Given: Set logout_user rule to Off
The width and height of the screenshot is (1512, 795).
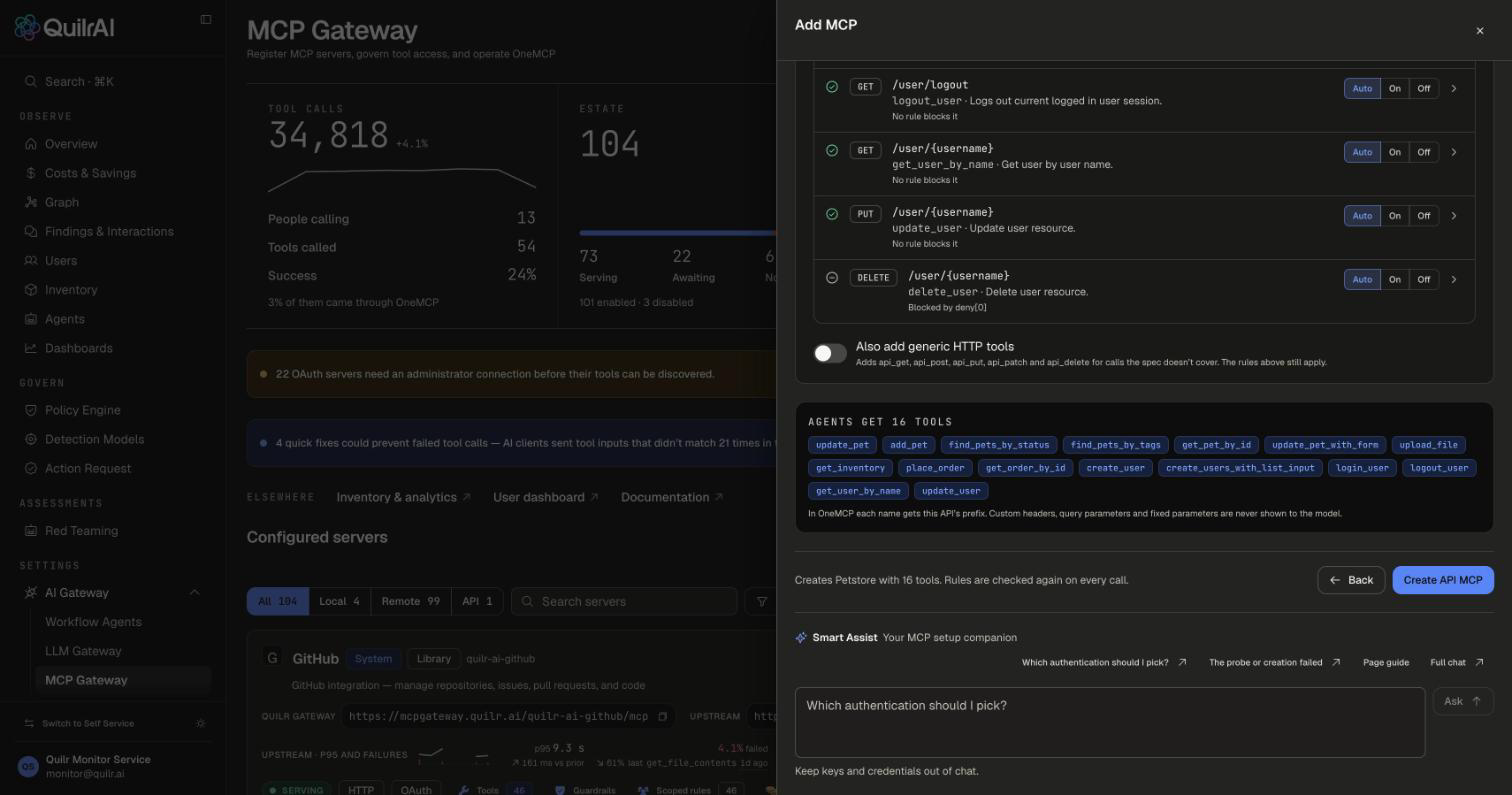Looking at the screenshot, I should [x=1423, y=88].
